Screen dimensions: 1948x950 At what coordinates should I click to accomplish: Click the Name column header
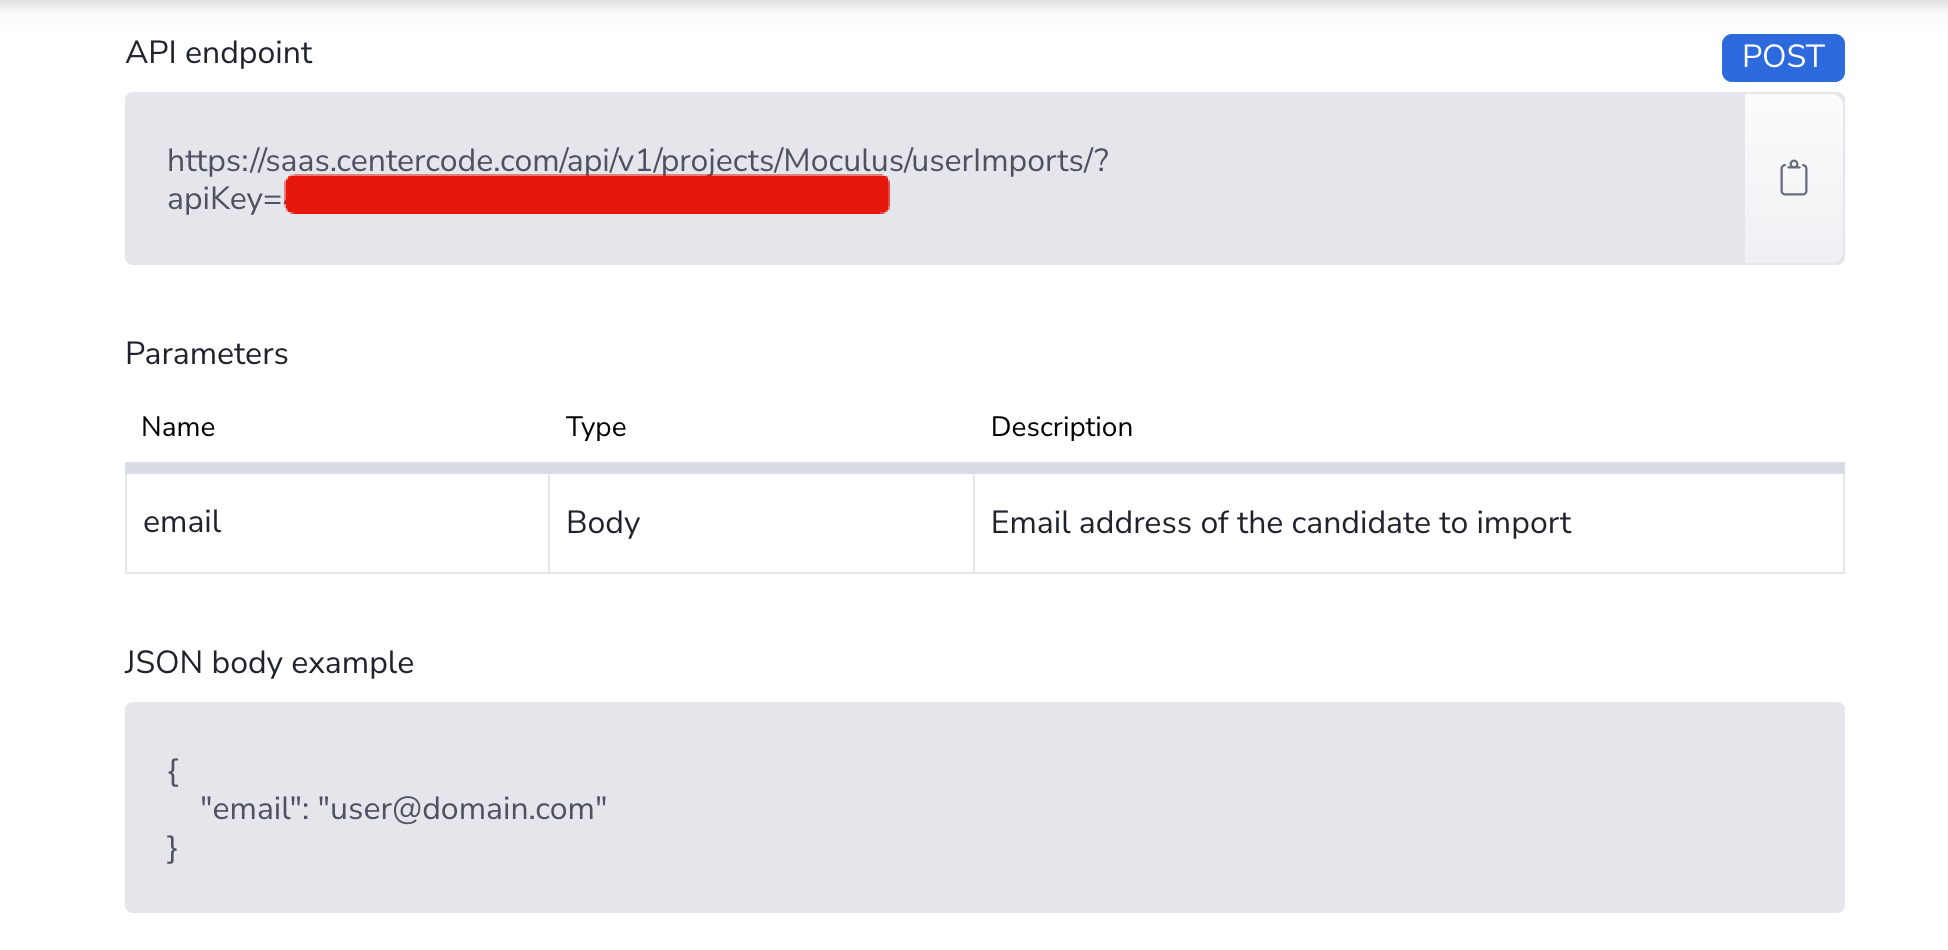(x=178, y=427)
